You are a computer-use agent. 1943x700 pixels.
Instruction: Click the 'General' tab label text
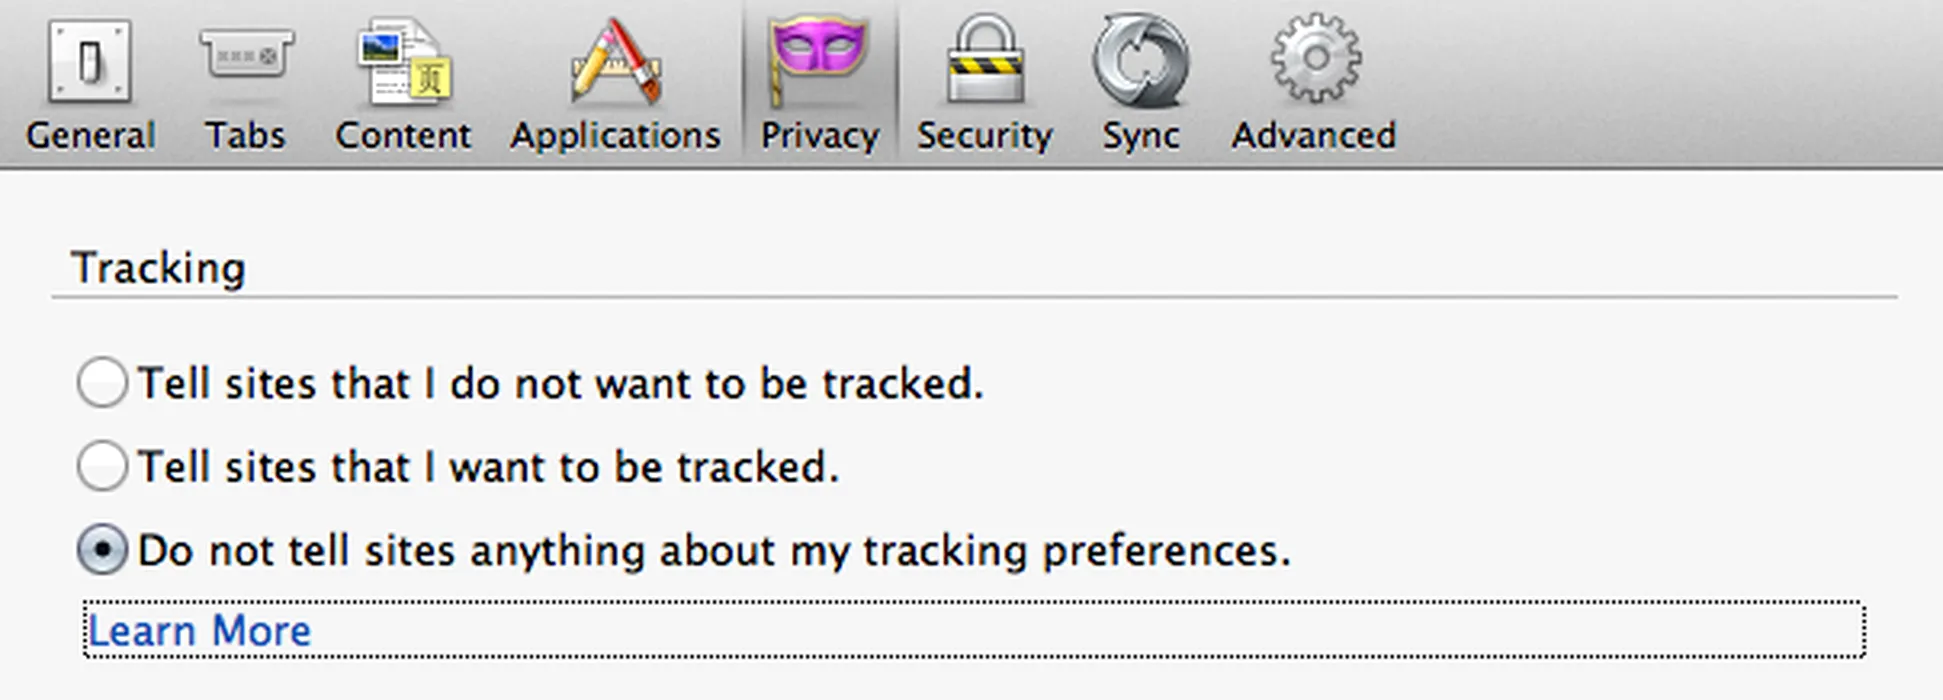[91, 135]
